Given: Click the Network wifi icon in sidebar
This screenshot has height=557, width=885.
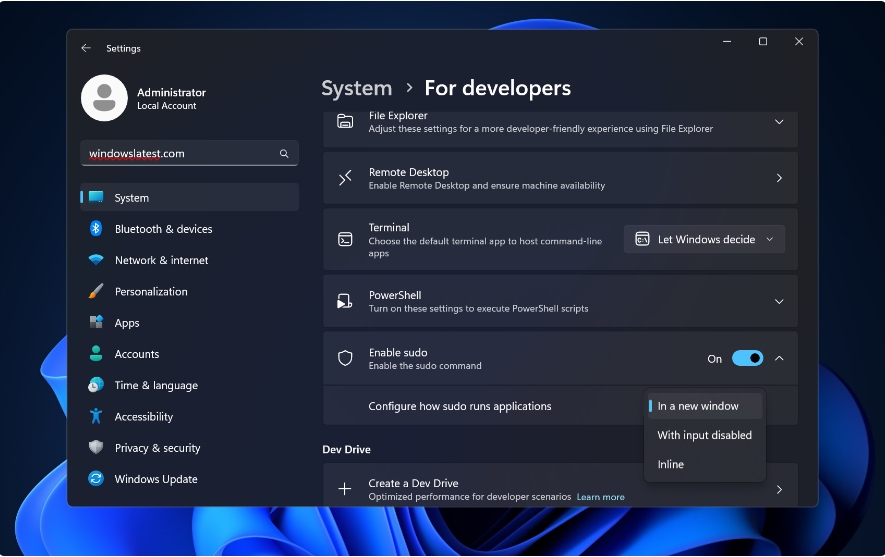Looking at the screenshot, I should tap(96, 260).
